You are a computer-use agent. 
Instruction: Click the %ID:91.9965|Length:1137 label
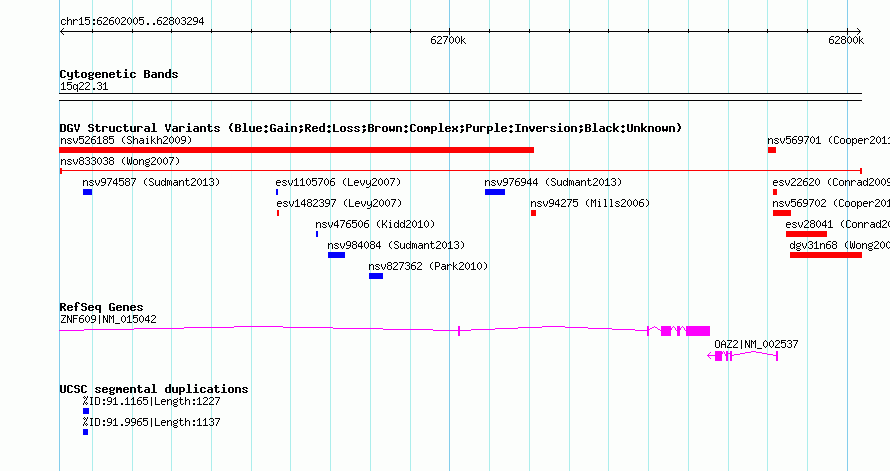(x=152, y=422)
